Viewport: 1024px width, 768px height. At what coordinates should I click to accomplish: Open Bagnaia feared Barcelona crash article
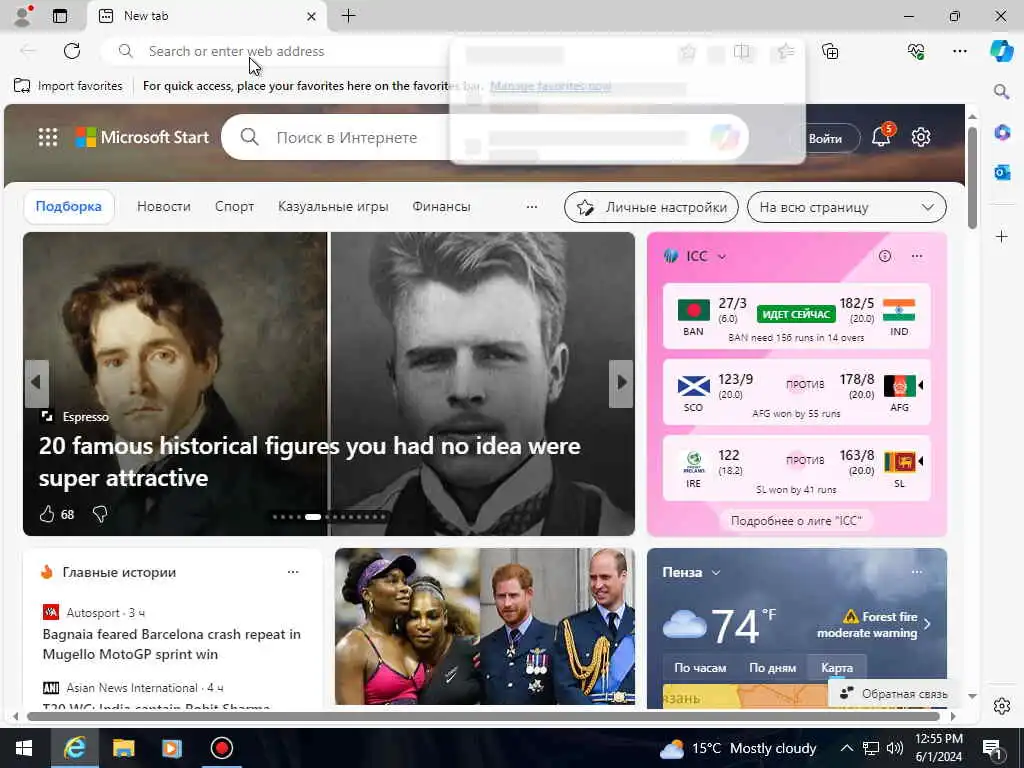[172, 644]
